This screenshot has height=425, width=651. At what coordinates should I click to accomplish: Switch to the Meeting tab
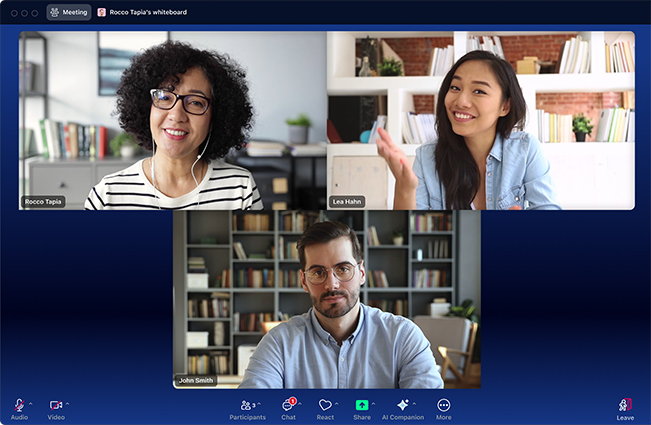pos(69,12)
